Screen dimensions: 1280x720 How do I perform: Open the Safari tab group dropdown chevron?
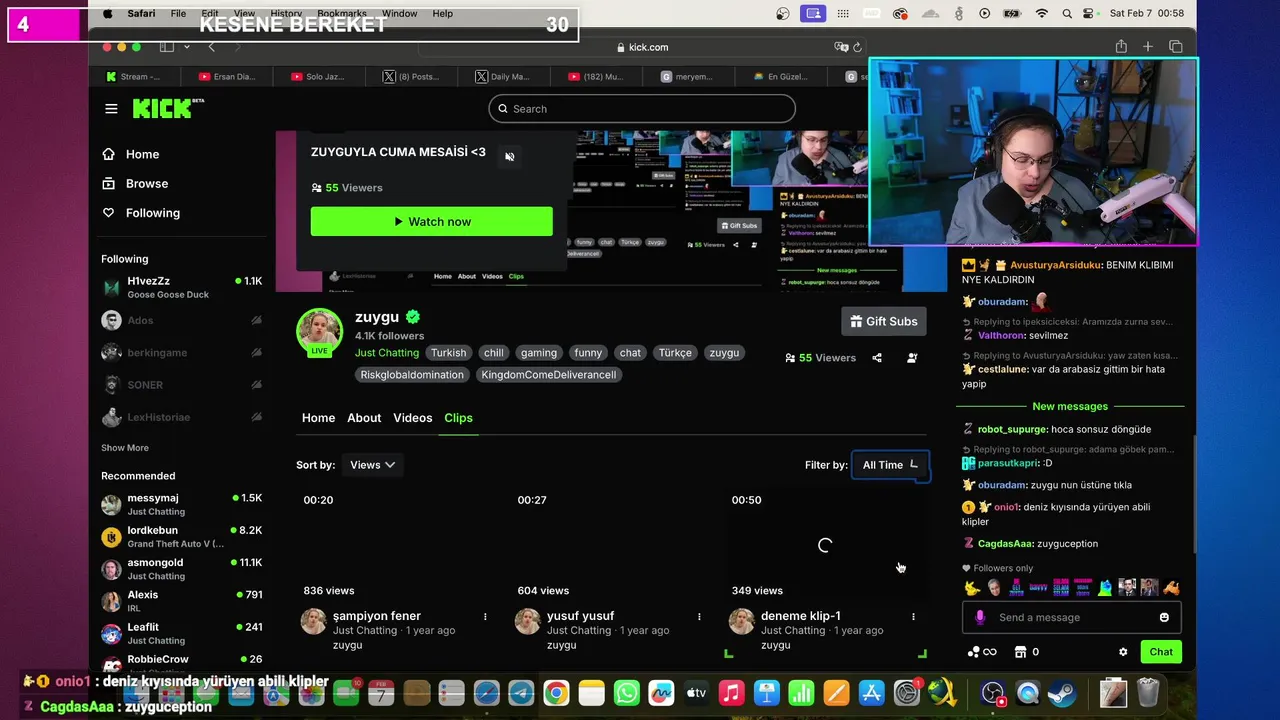click(x=186, y=47)
